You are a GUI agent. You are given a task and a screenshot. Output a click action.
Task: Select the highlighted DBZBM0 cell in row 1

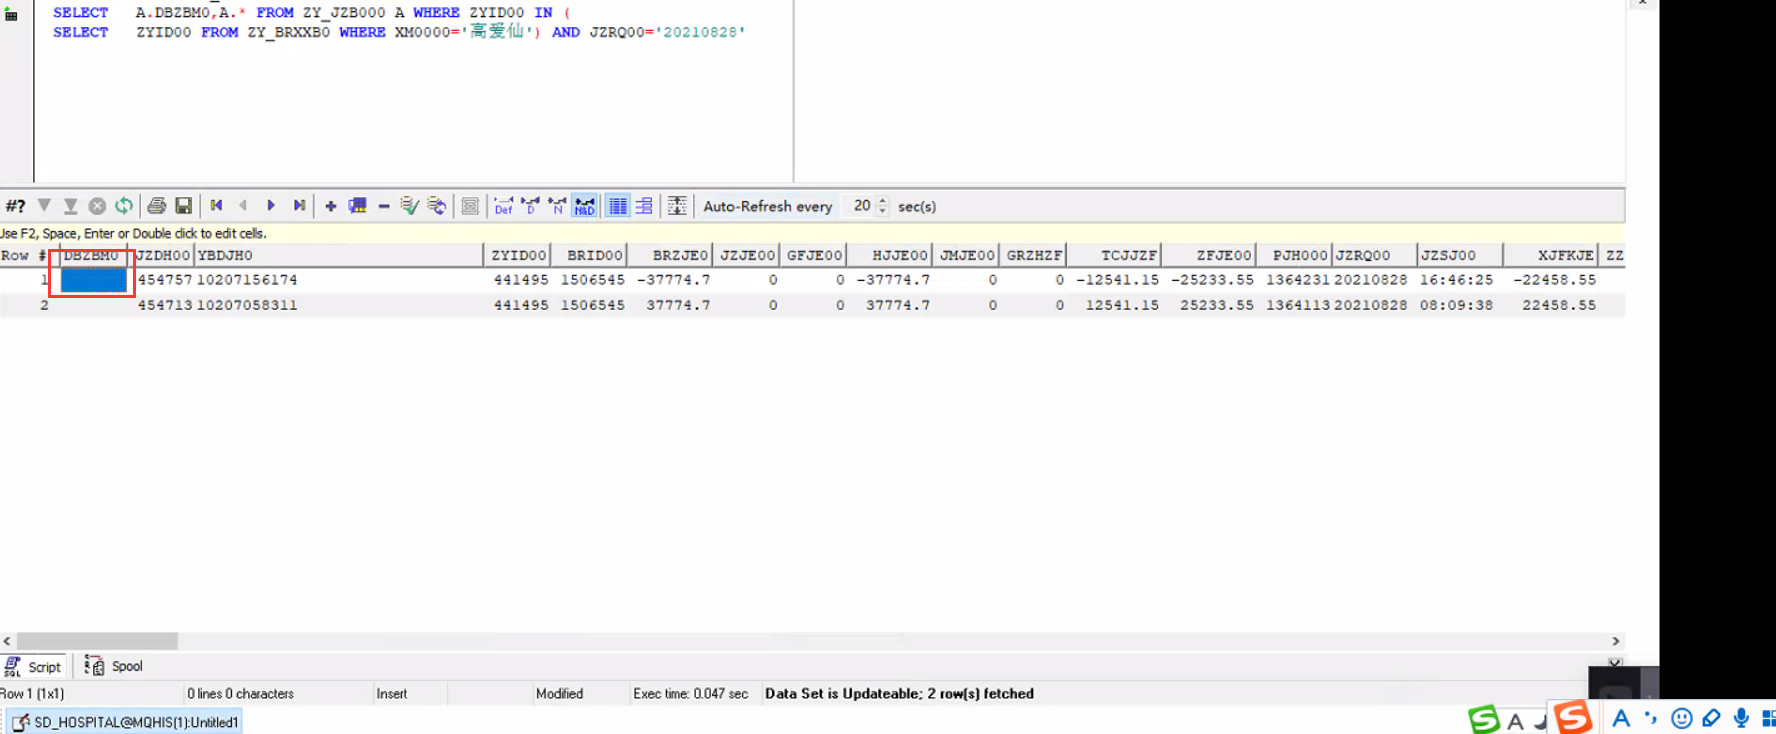coord(93,281)
